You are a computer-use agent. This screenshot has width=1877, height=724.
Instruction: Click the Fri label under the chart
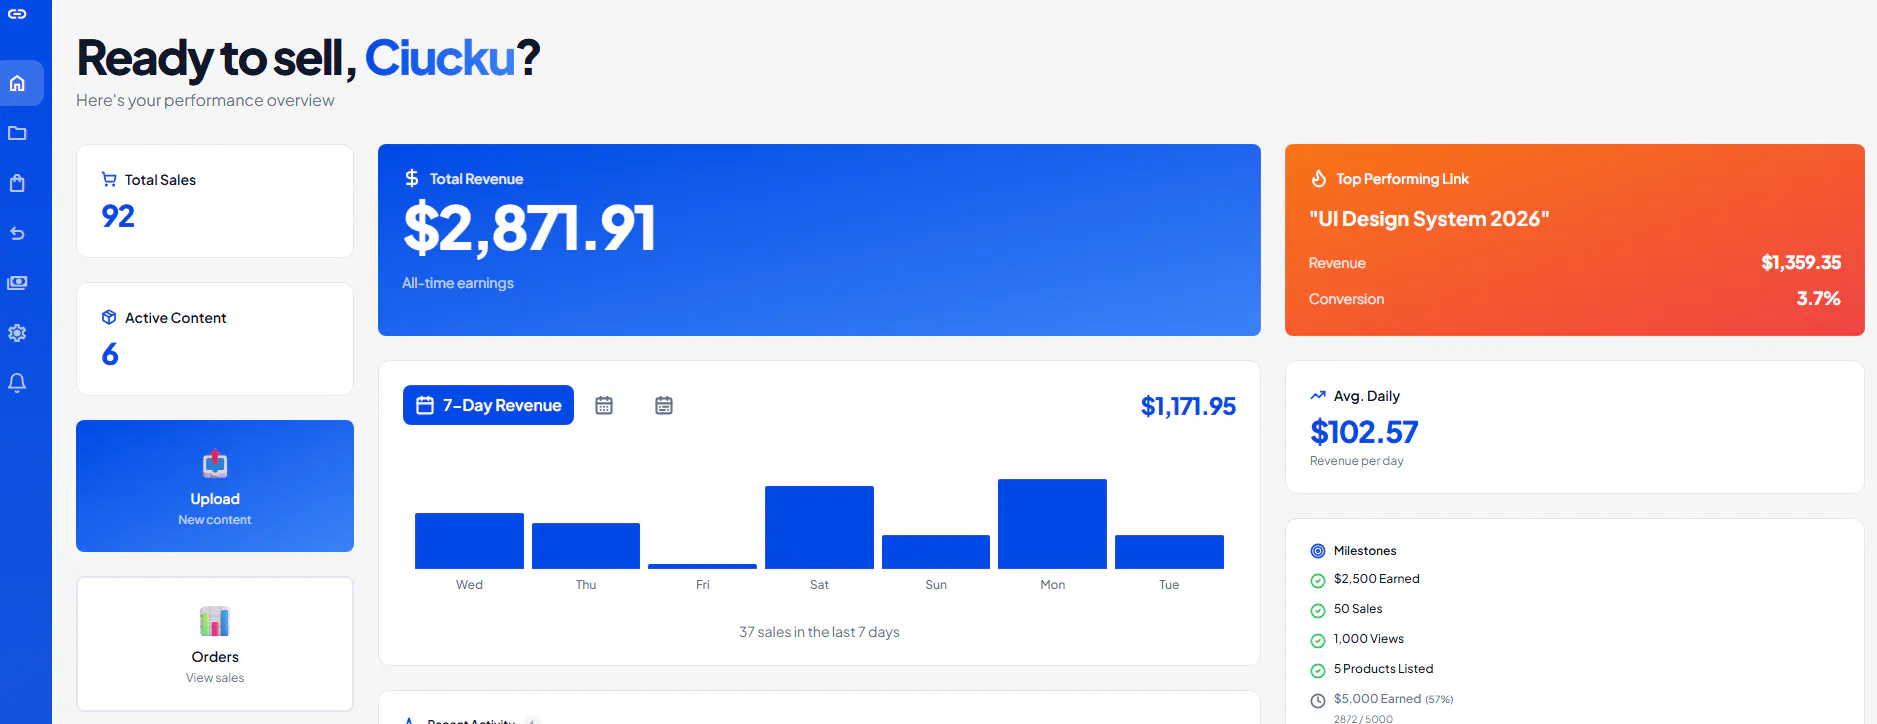703,585
